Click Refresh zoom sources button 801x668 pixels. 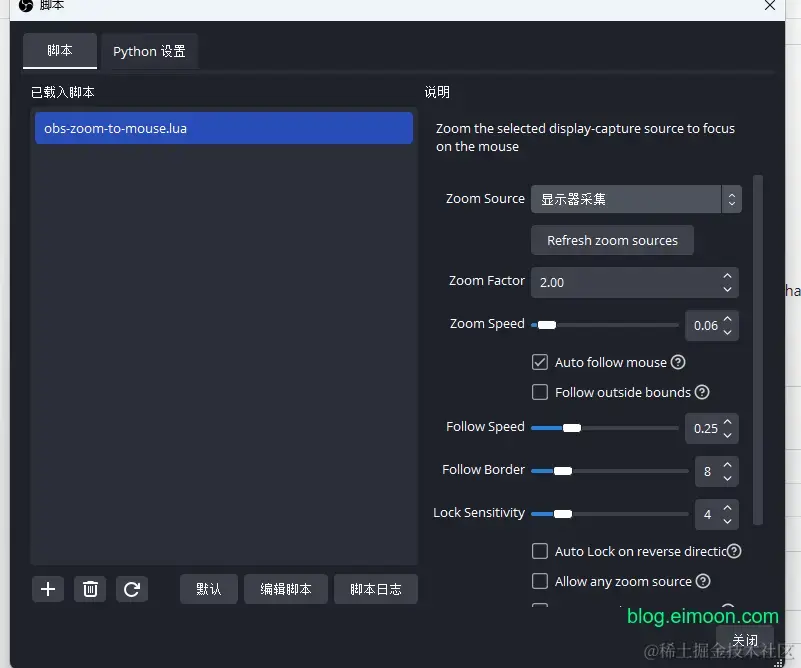(x=612, y=240)
